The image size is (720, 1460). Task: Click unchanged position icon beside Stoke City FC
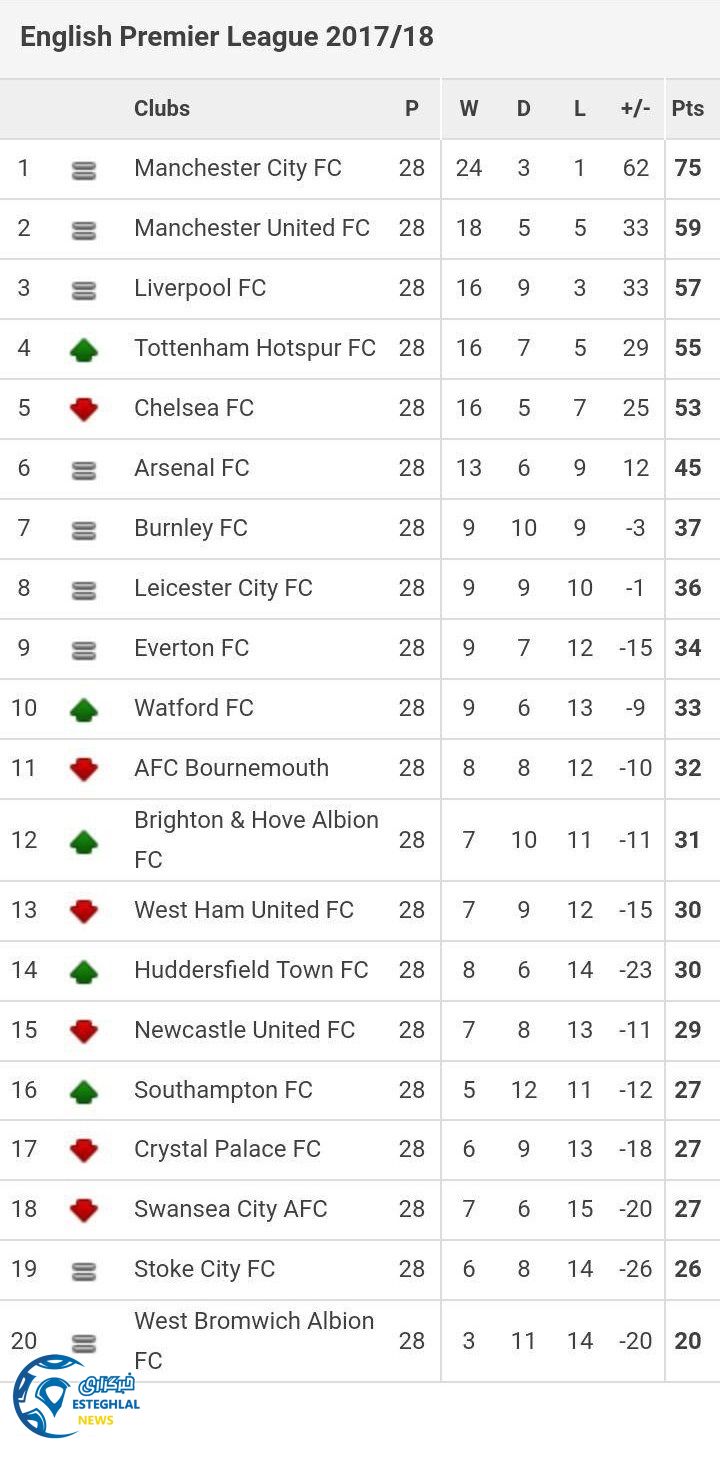(84, 1271)
